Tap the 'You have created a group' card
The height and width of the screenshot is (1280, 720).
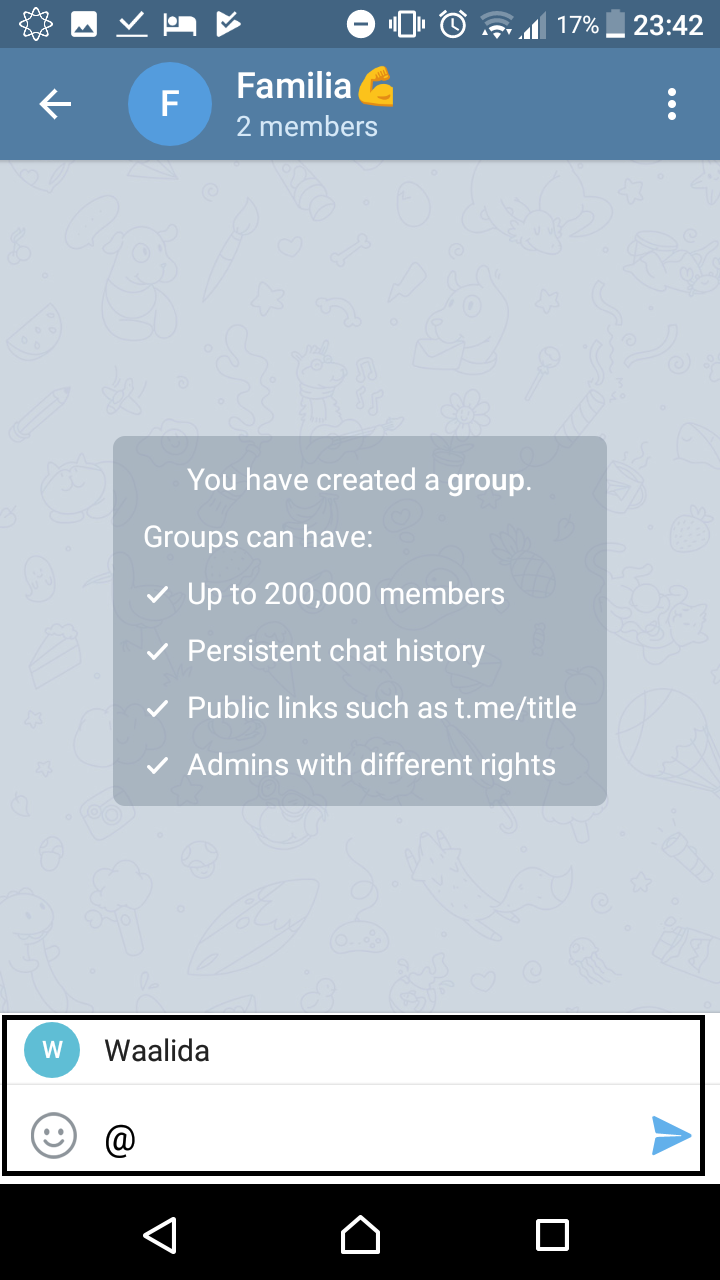point(360,621)
